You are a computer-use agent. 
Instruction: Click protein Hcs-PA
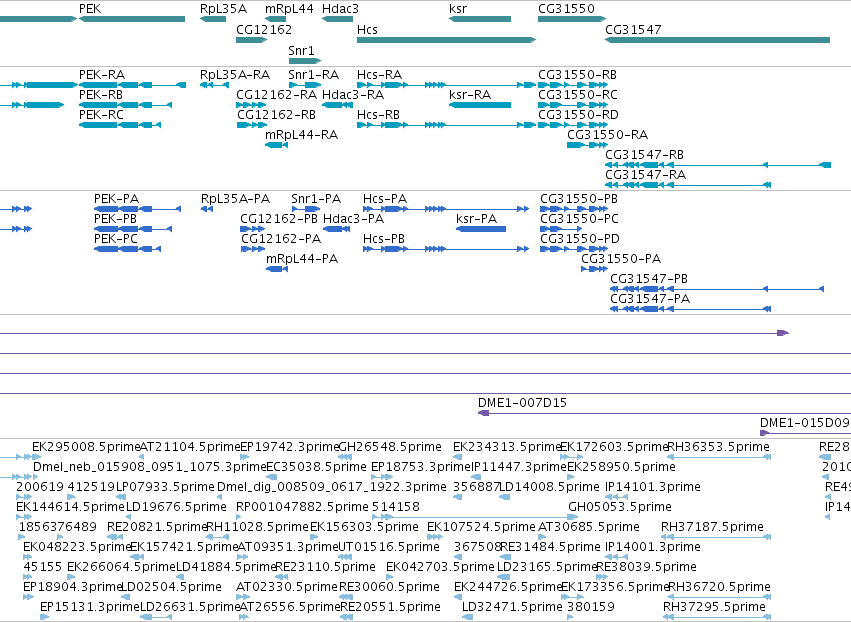pos(446,209)
